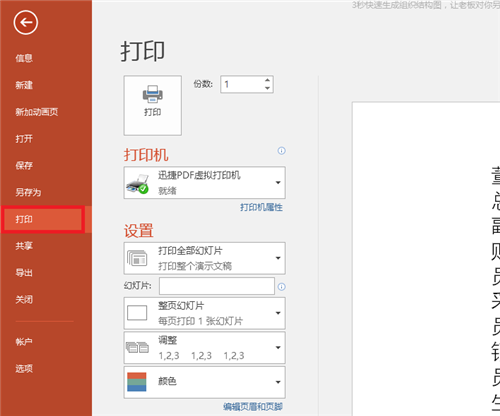Click the collated pages icon for 调整
The height and width of the screenshot is (416, 500).
(137, 348)
